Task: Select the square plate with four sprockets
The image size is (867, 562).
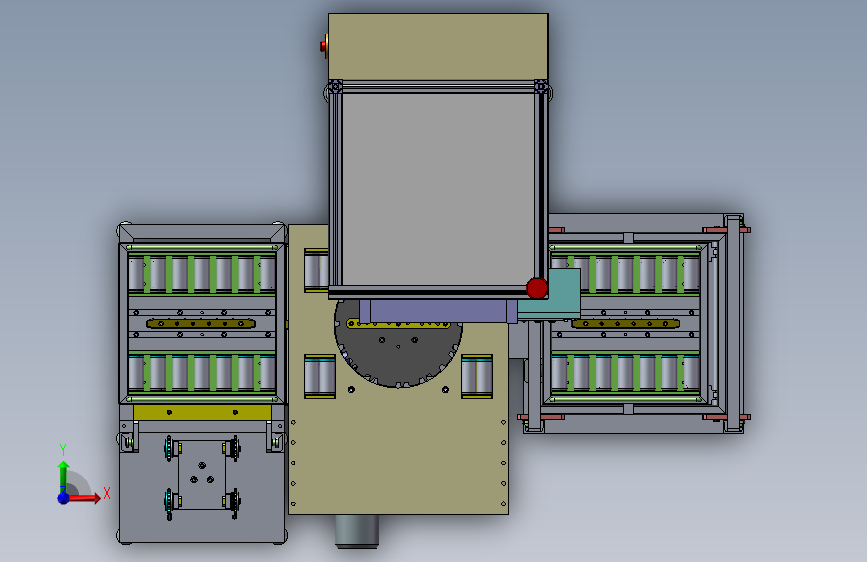Action: point(202,475)
